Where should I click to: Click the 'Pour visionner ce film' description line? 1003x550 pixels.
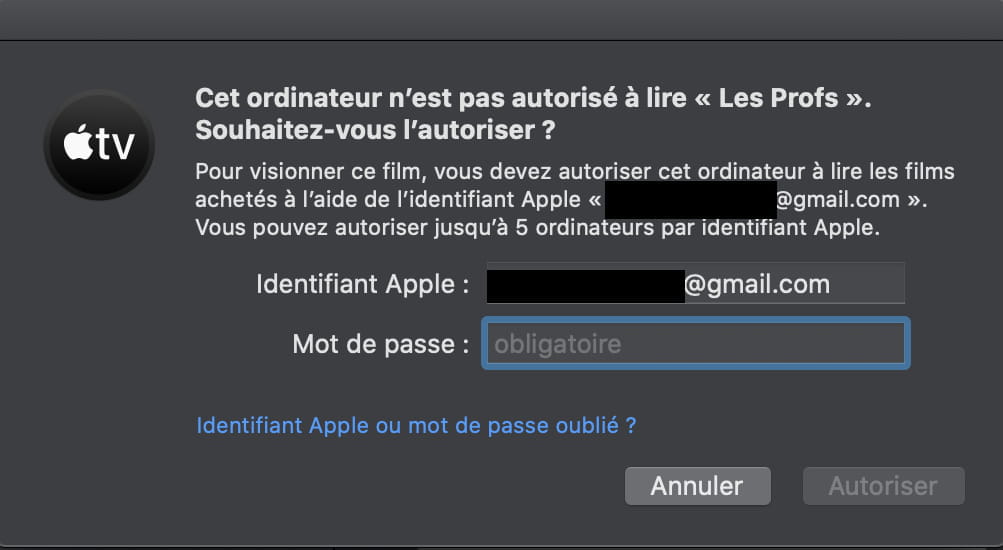(x=574, y=171)
